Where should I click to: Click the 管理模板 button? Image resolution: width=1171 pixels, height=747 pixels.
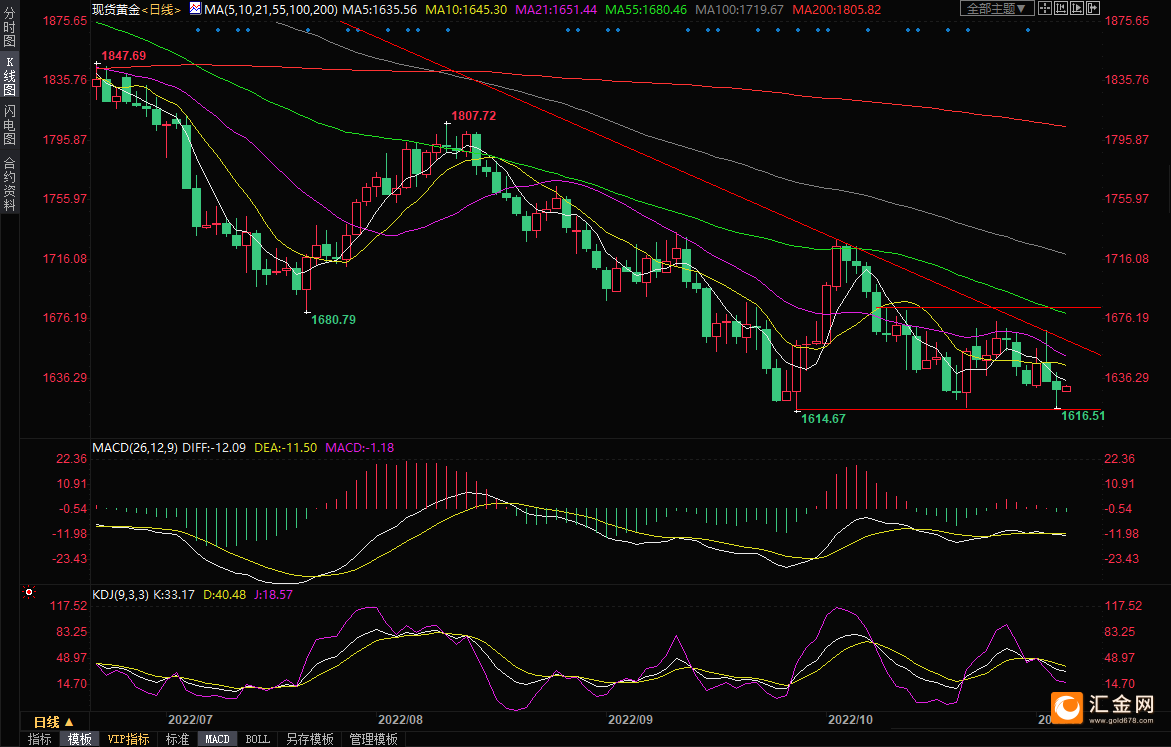(x=373, y=739)
